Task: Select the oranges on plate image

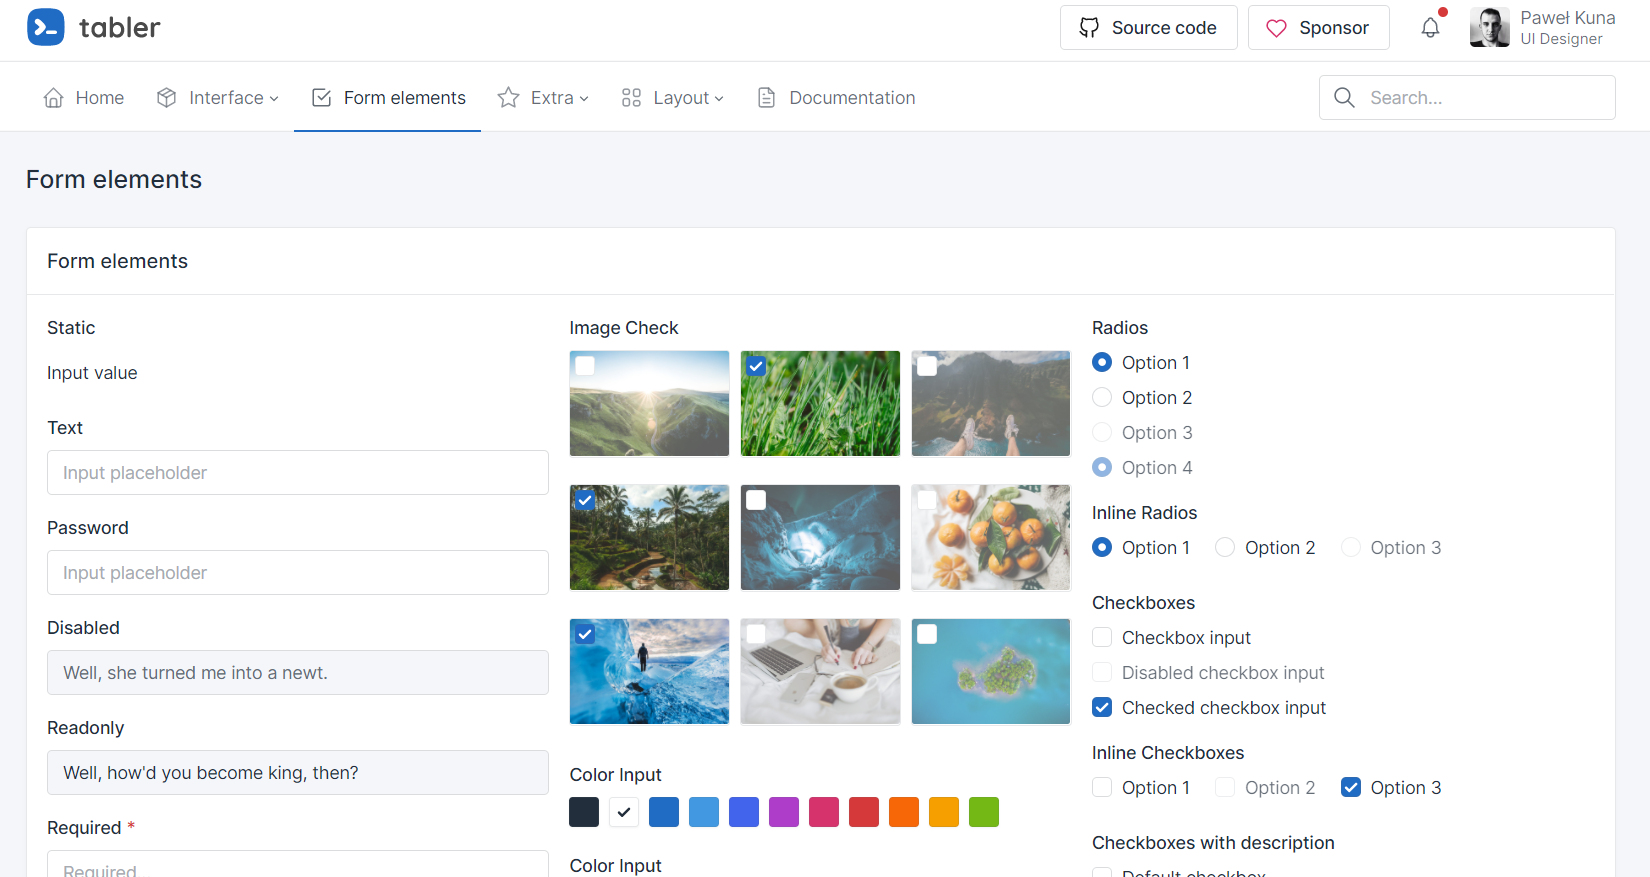Action: (x=991, y=537)
